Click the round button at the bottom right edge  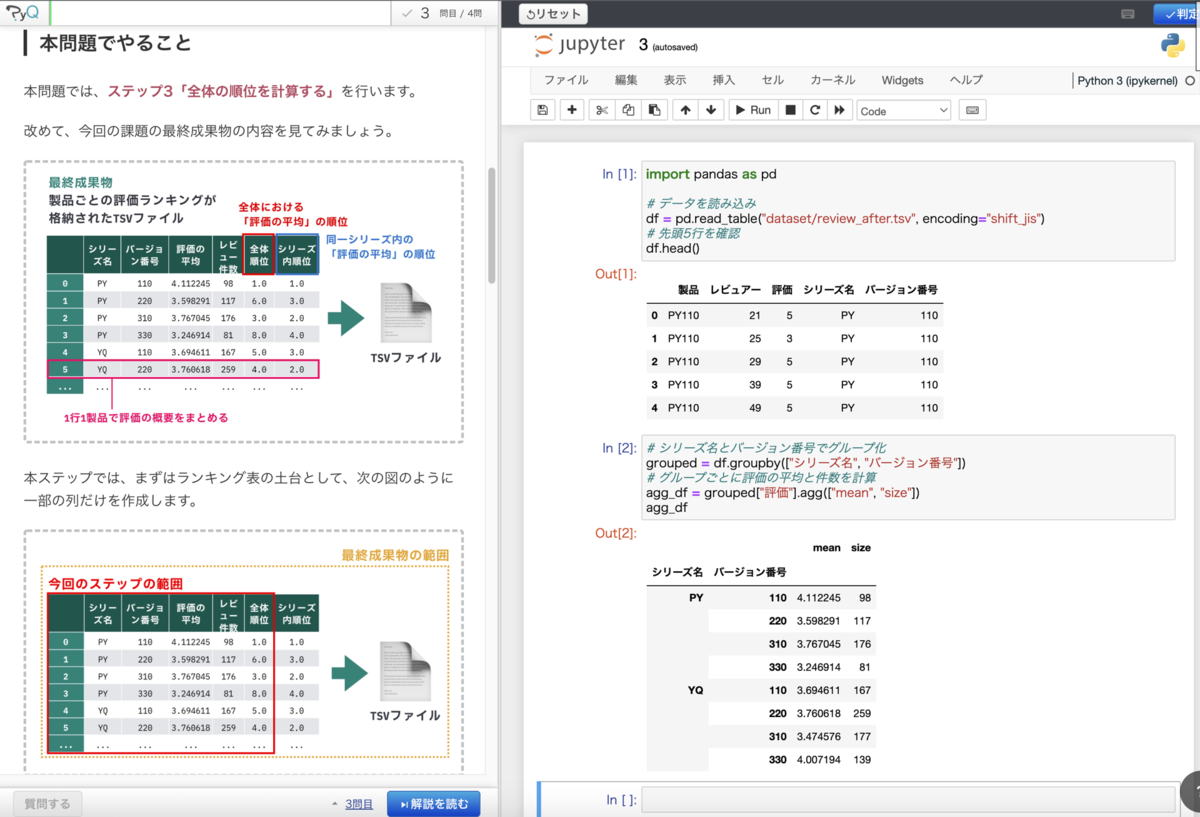(1190, 790)
